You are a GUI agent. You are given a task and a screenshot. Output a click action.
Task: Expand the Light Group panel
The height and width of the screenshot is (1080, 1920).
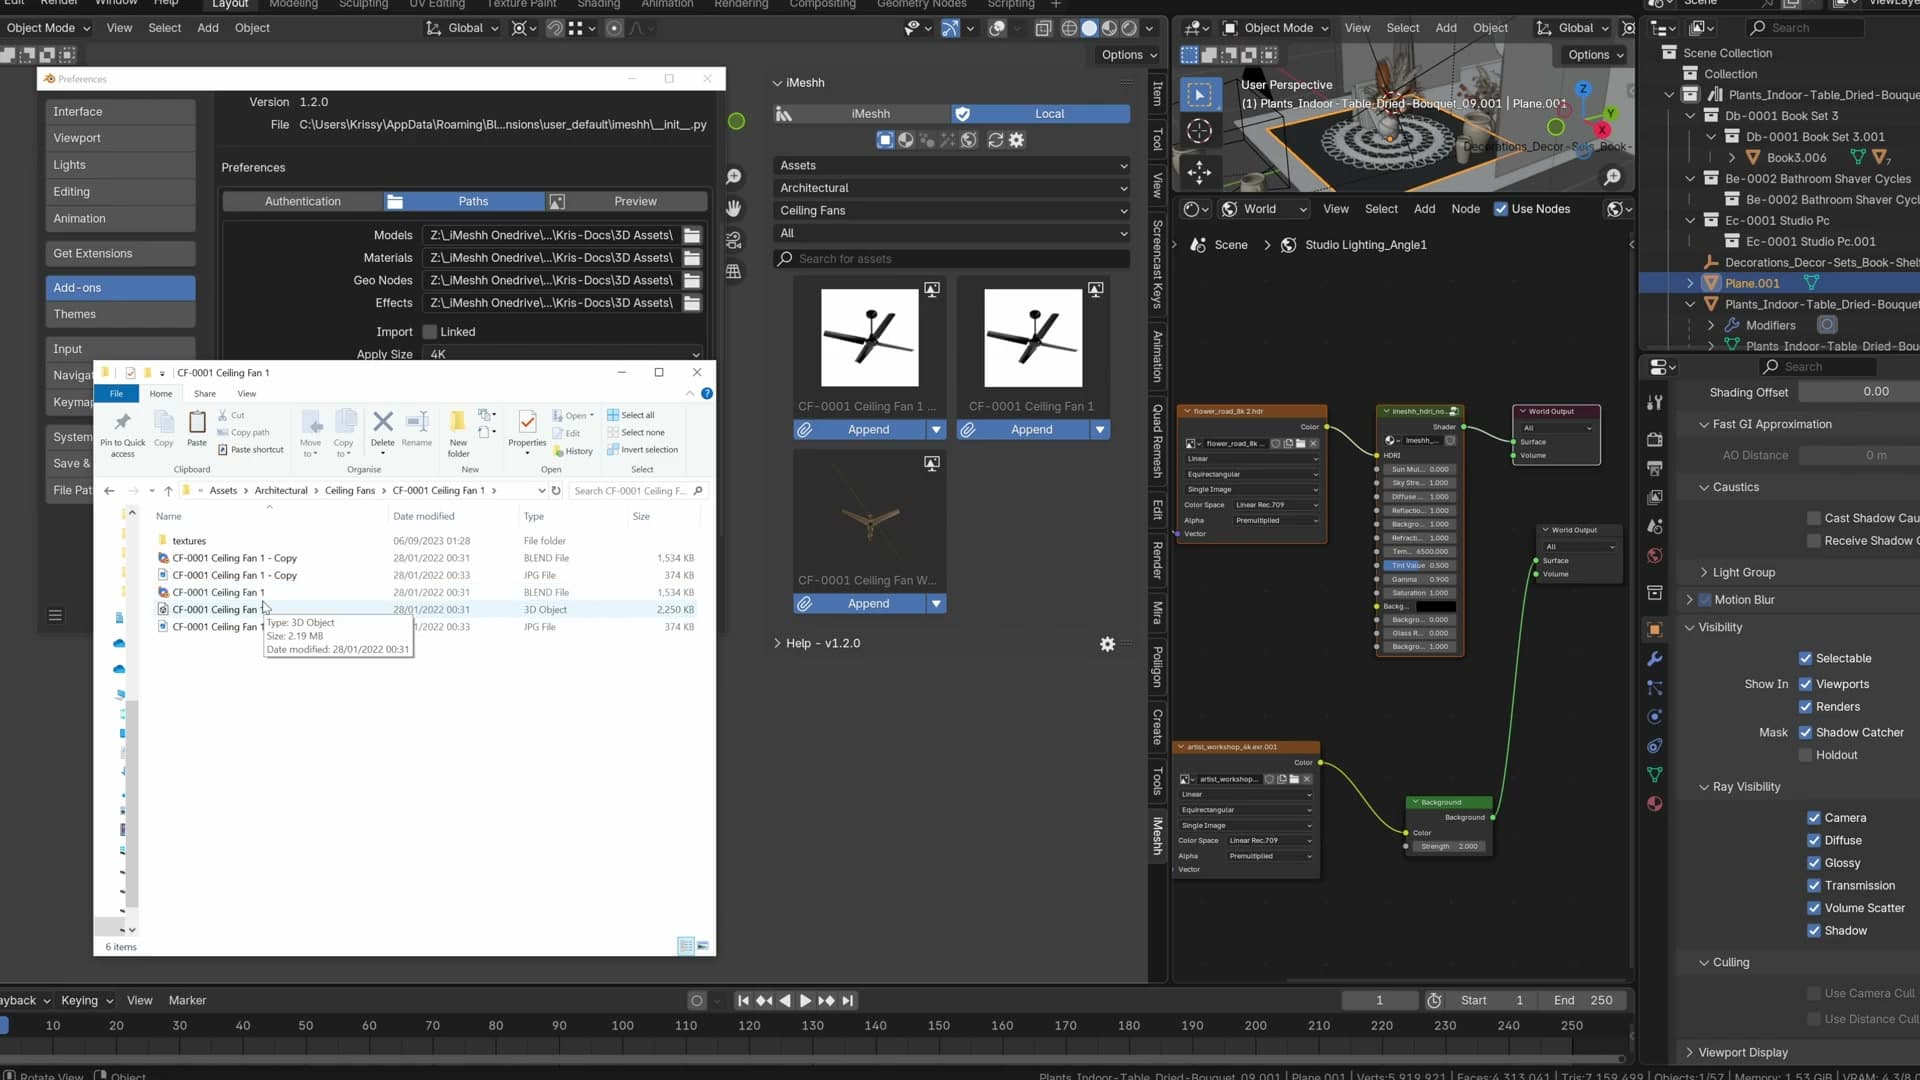[x=1744, y=573]
